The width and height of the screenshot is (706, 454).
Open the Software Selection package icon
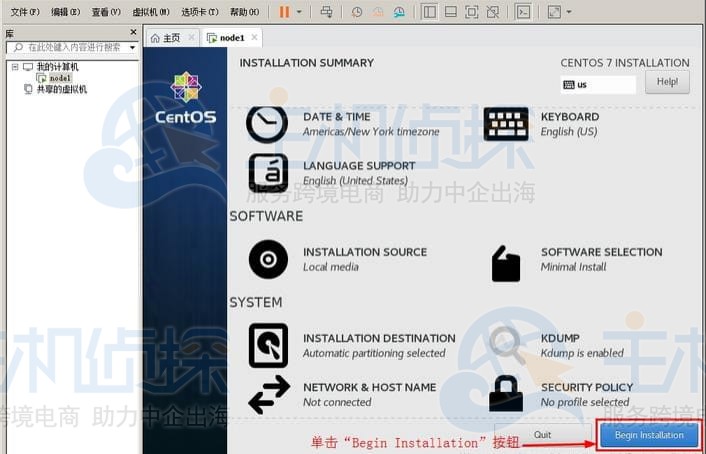coord(506,264)
